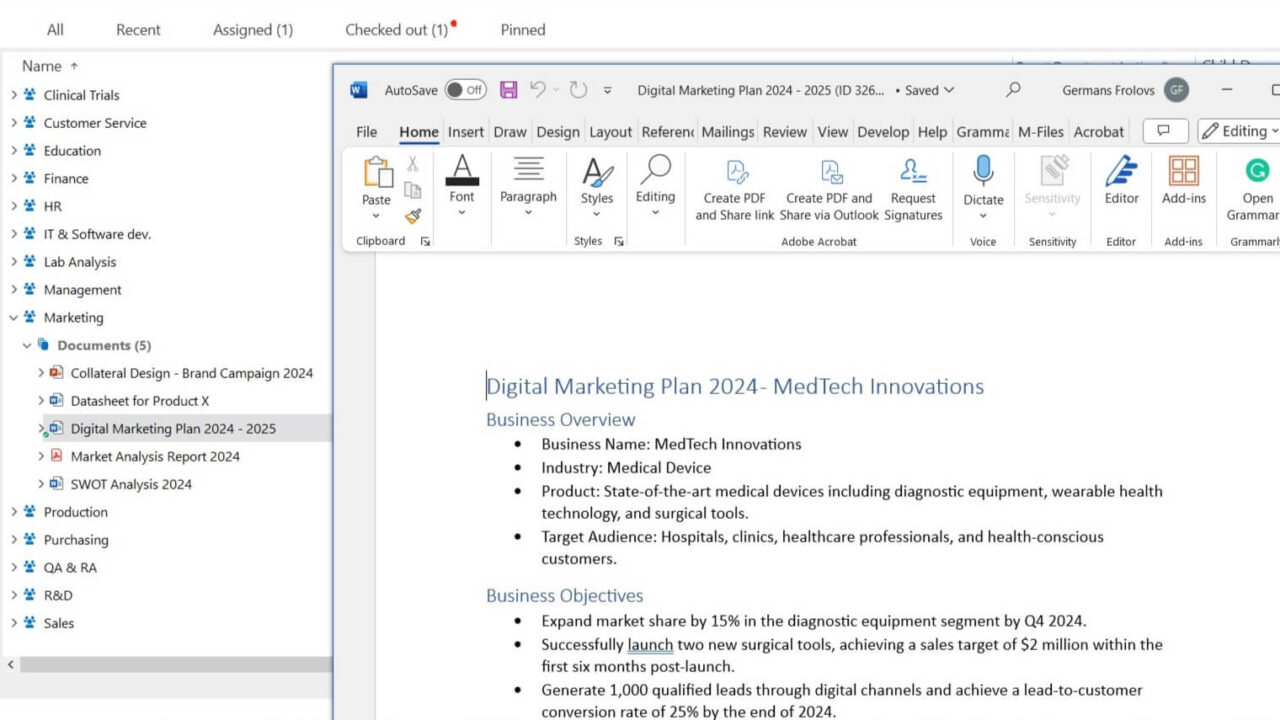Open the Customize Quick Access Toolbar arrow
The image size is (1280, 720).
[607, 90]
